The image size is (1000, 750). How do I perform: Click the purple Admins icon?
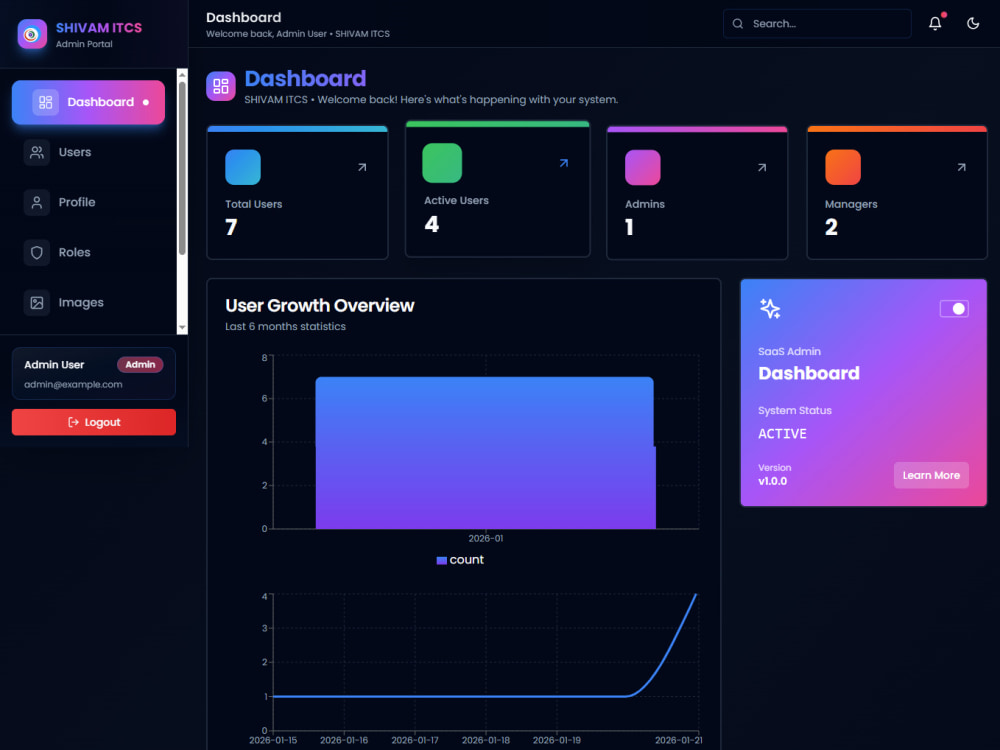pyautogui.click(x=643, y=167)
